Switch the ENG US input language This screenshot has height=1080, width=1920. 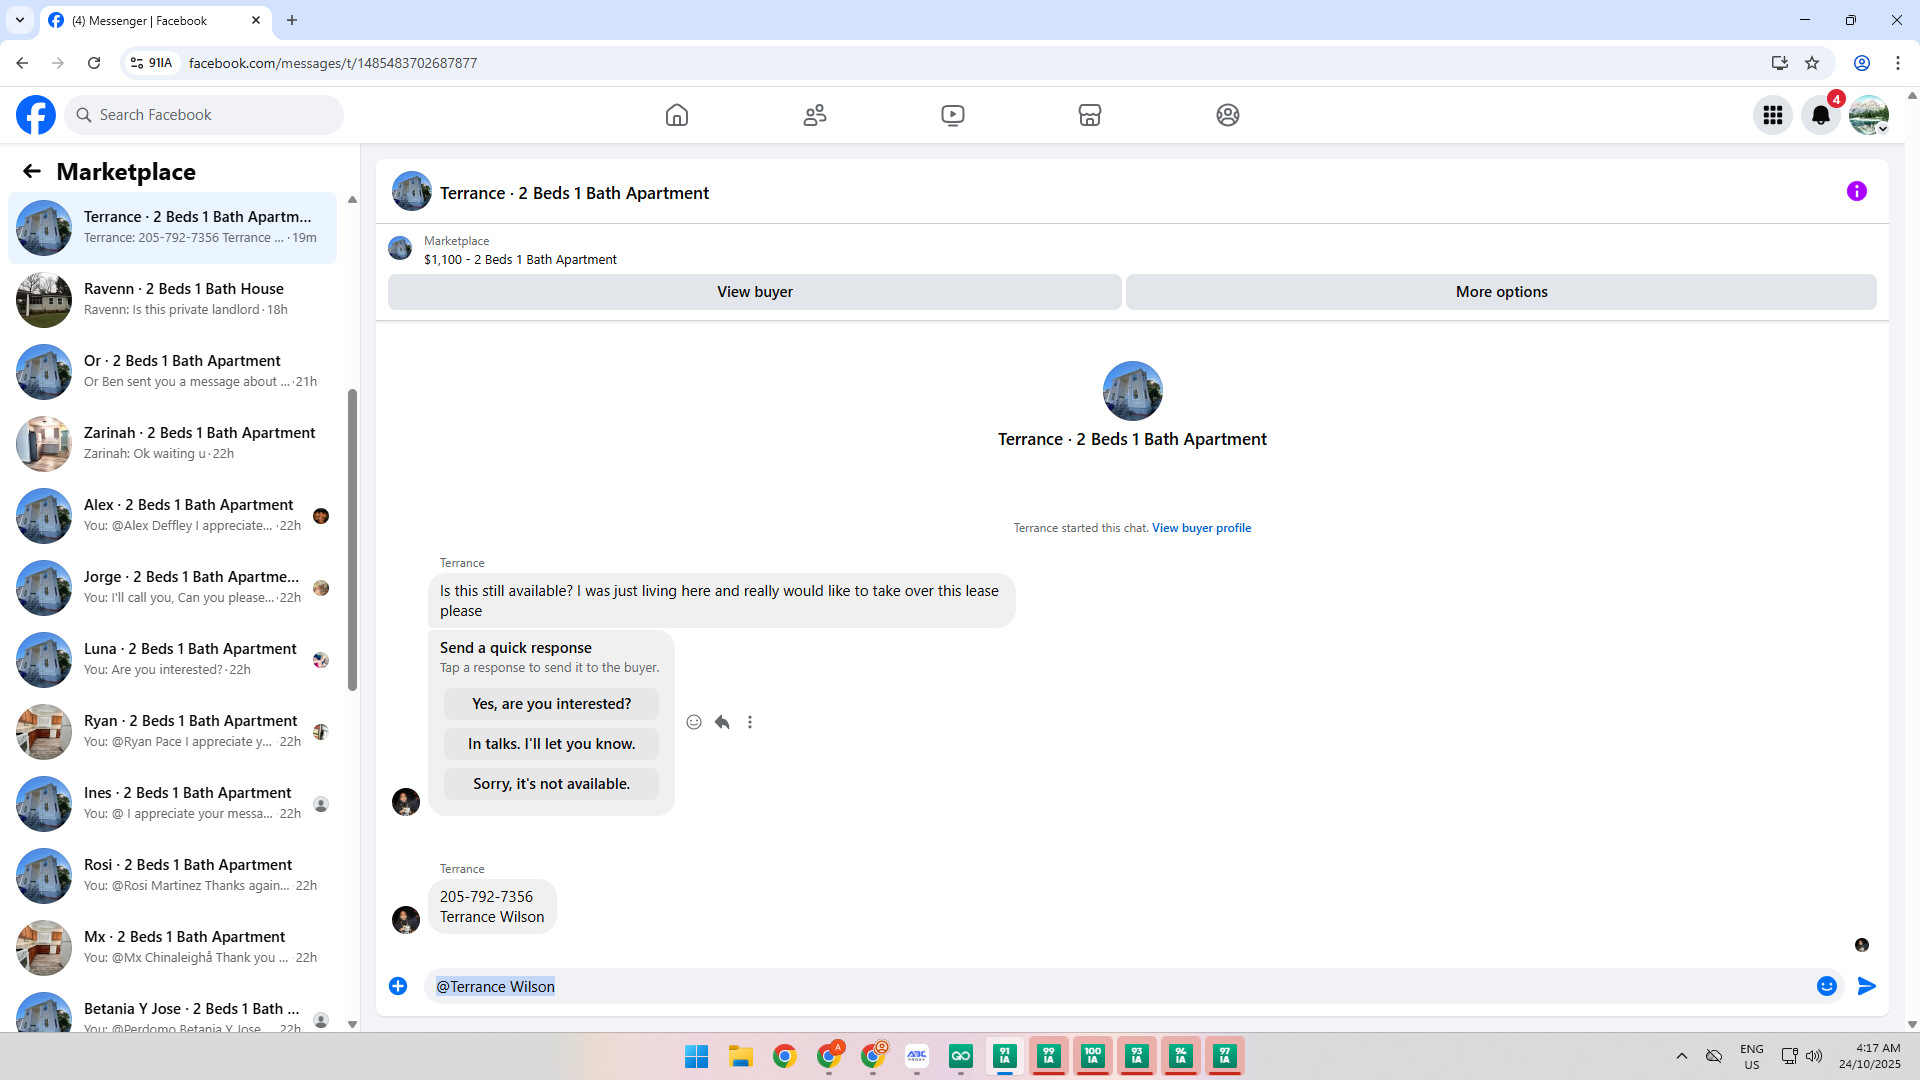click(x=1752, y=1056)
